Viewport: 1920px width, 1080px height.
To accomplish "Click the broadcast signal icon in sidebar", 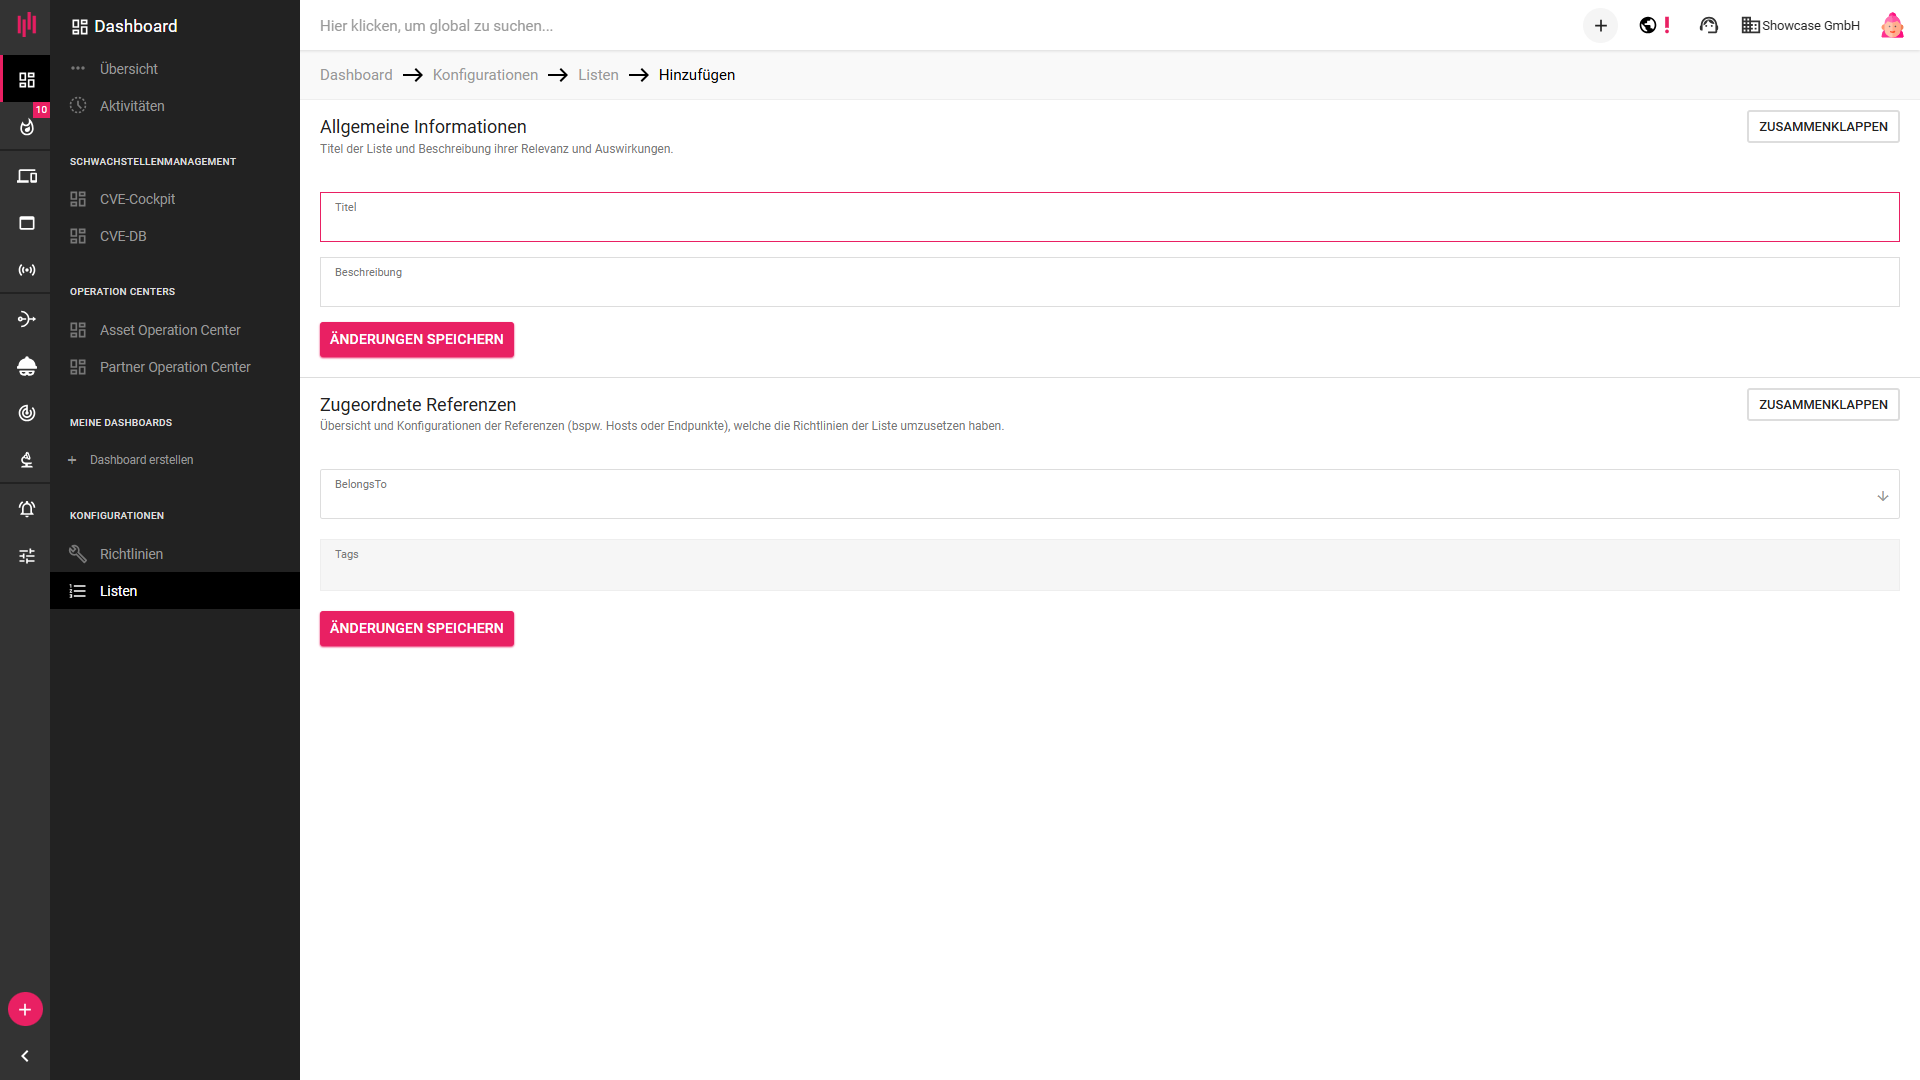I will coord(27,270).
